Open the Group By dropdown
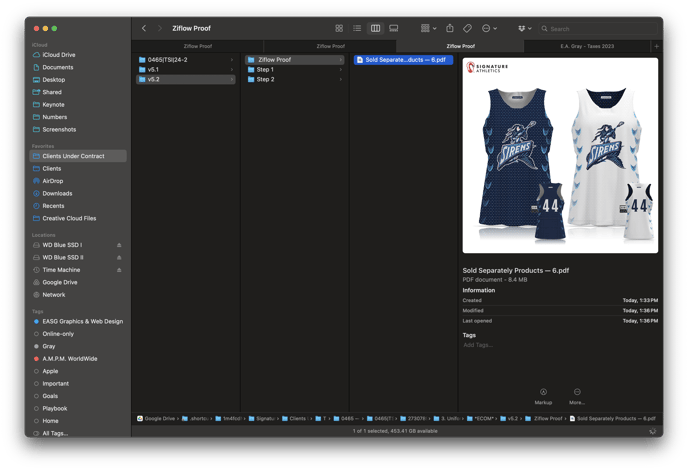This screenshot has height=470, width=688. pyautogui.click(x=428, y=29)
